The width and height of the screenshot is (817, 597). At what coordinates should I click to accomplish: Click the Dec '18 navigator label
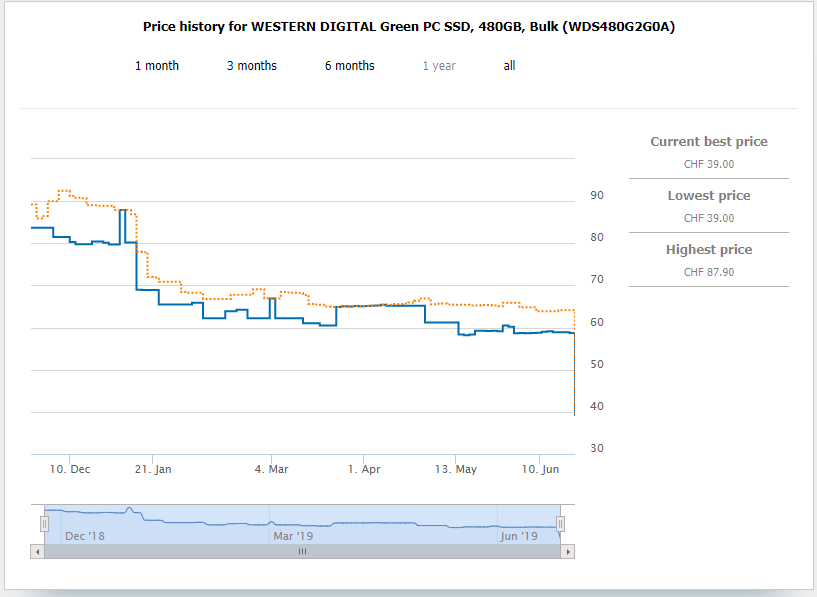coord(84,536)
